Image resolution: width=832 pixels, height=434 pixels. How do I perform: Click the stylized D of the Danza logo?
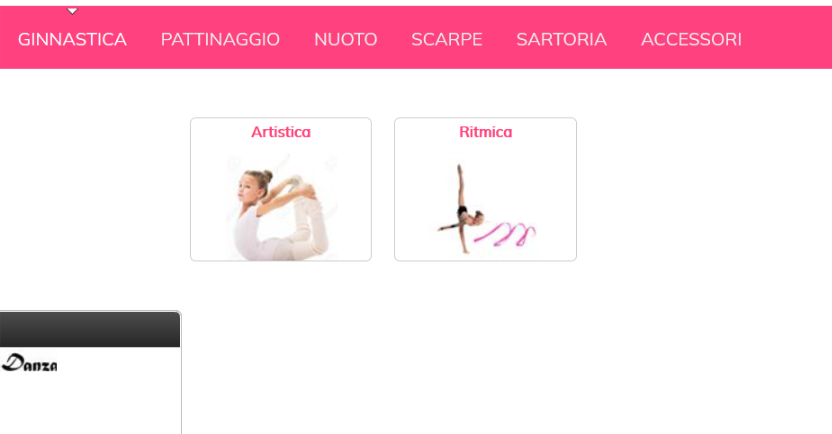coord(12,363)
